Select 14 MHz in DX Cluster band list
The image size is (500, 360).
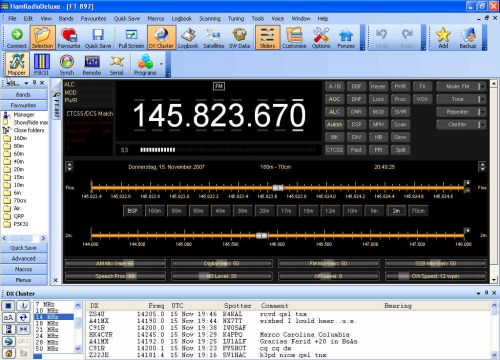(54, 317)
